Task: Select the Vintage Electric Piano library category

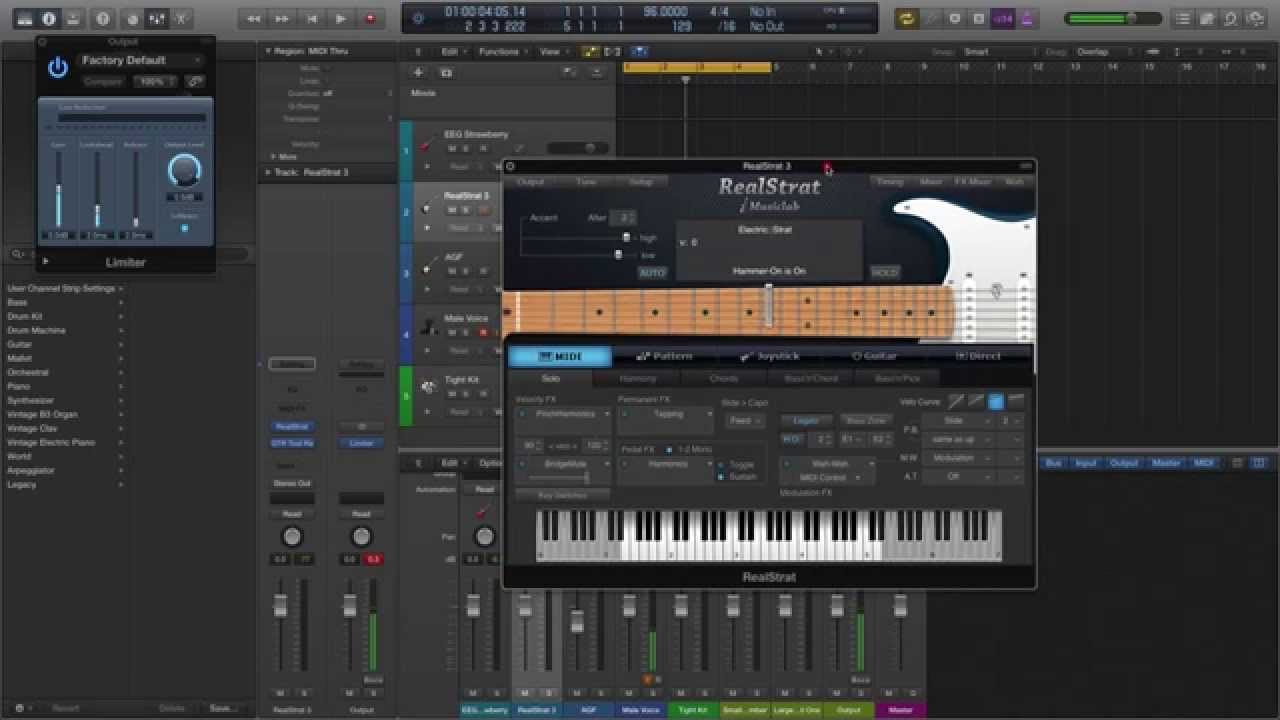Action: pyautogui.click(x=50, y=442)
